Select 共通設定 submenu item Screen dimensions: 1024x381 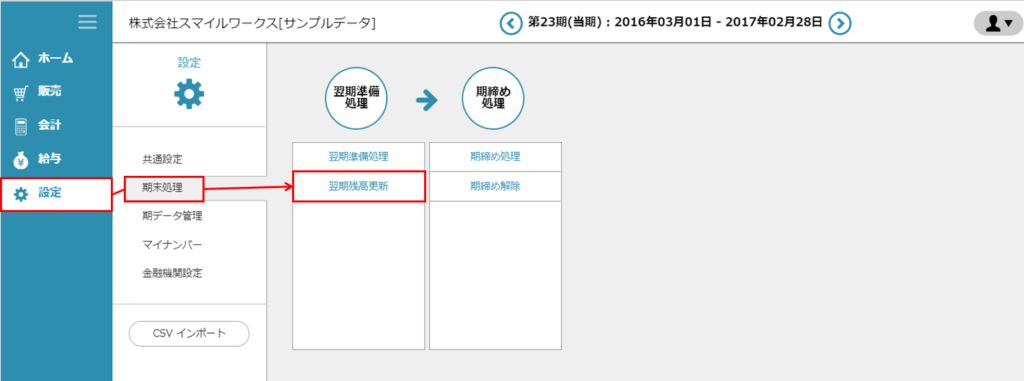click(162, 159)
